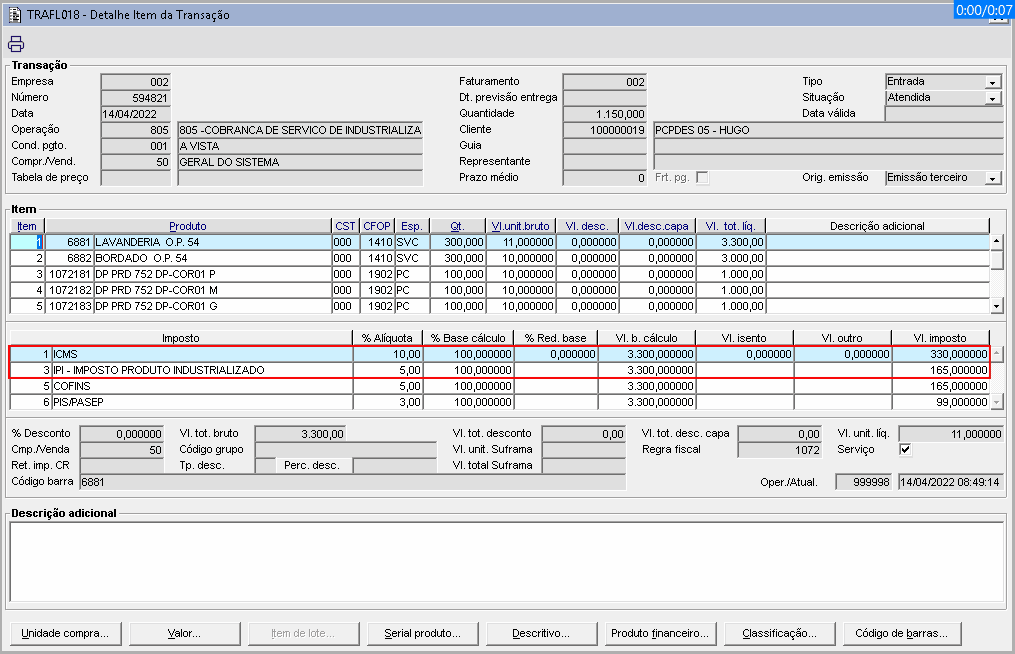Open the Tipo dropdown showing Entrada
The image size is (1015, 654).
[x=992, y=82]
